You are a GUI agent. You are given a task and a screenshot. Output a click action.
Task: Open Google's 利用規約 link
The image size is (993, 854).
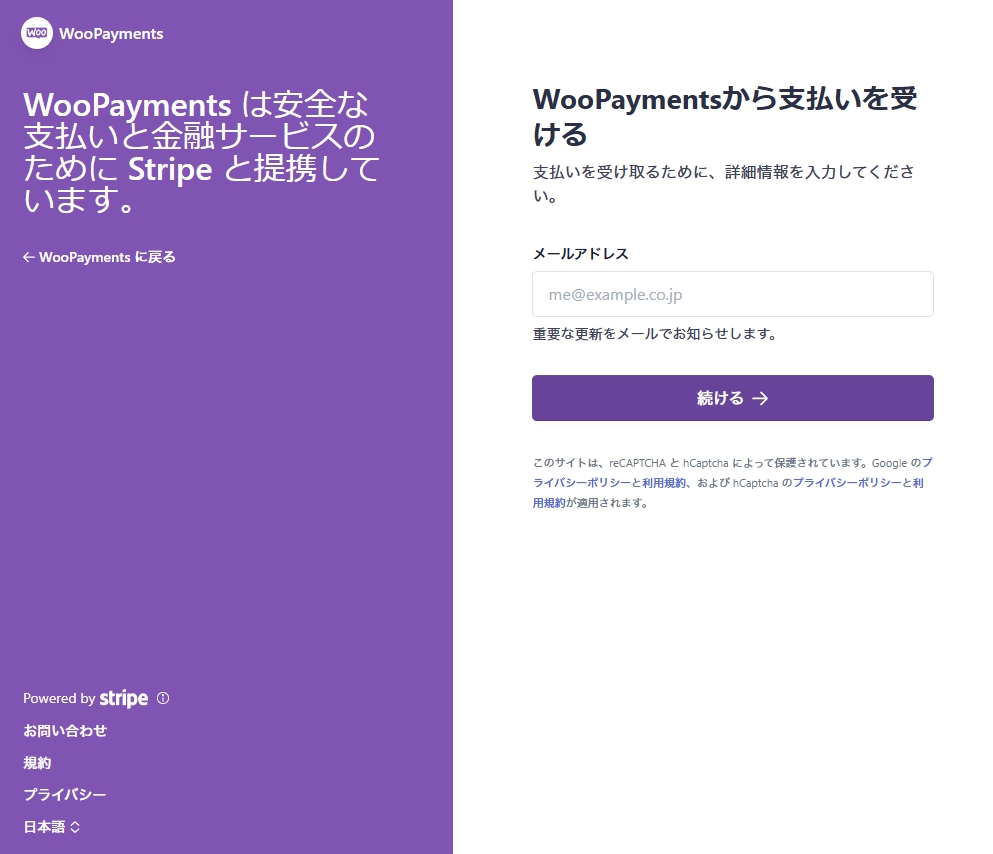(664, 482)
